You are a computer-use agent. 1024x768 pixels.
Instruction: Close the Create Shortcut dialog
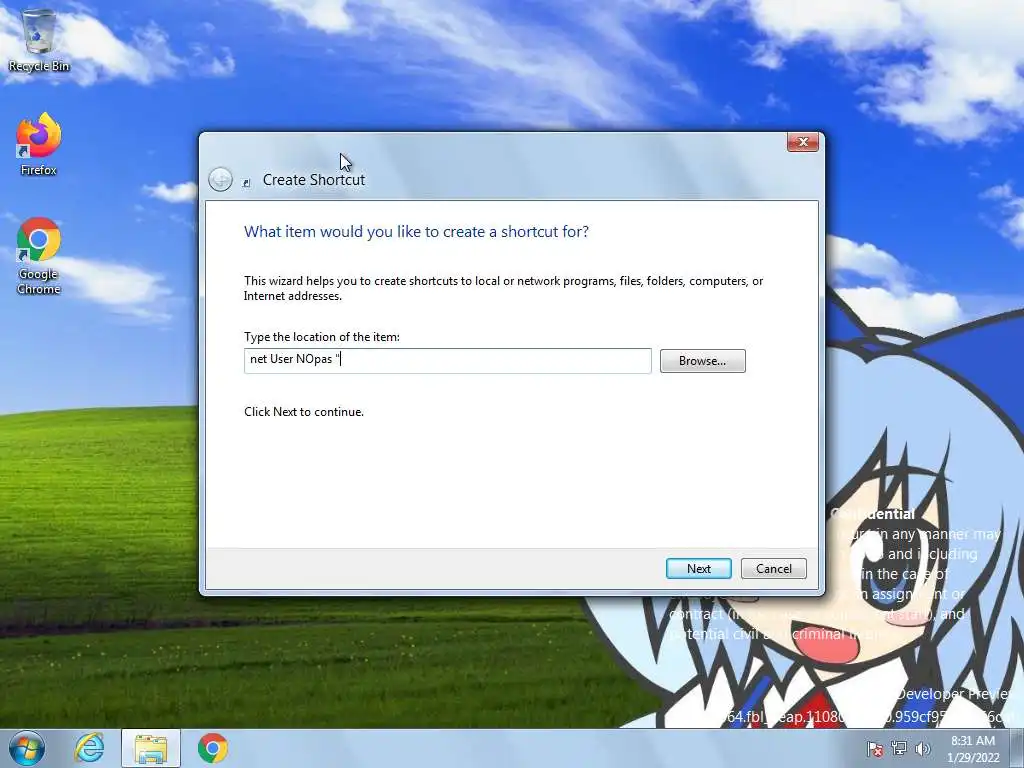(x=803, y=142)
